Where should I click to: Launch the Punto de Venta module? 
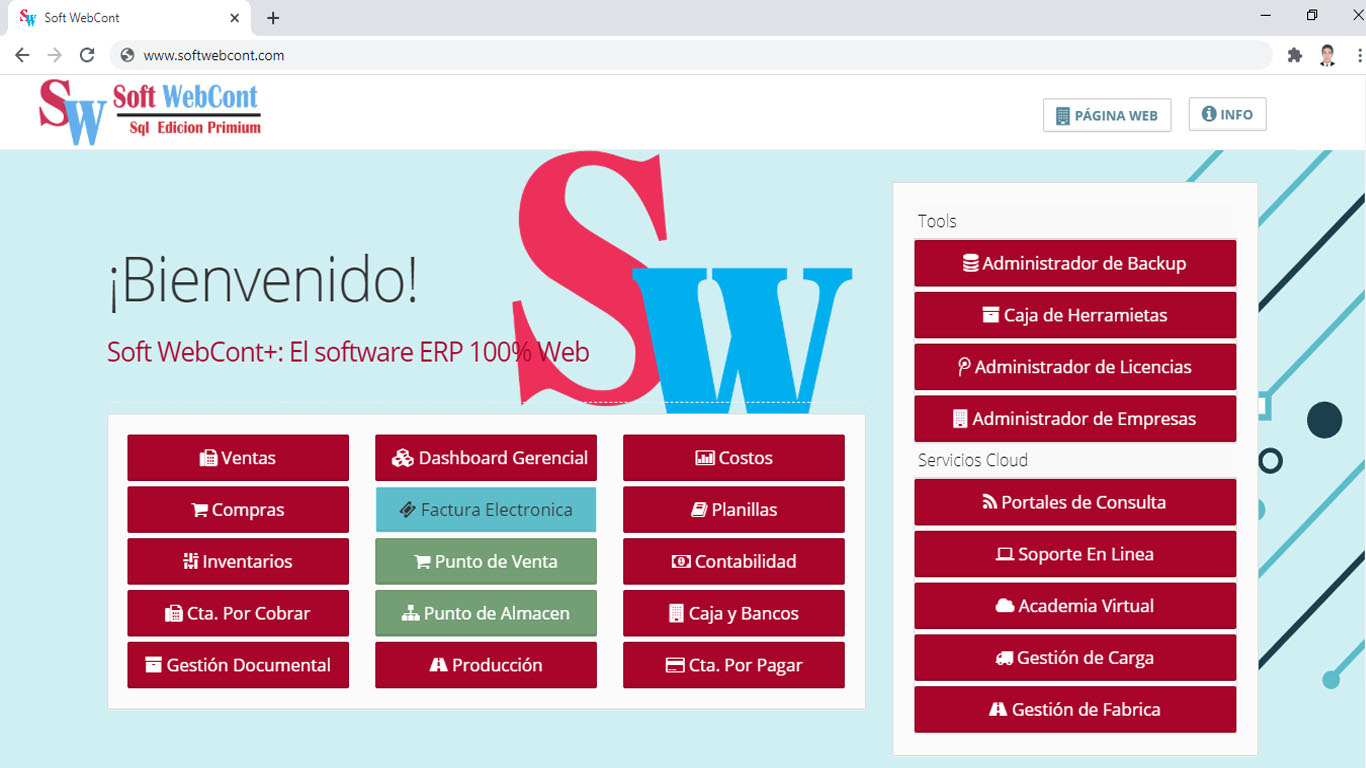point(486,562)
